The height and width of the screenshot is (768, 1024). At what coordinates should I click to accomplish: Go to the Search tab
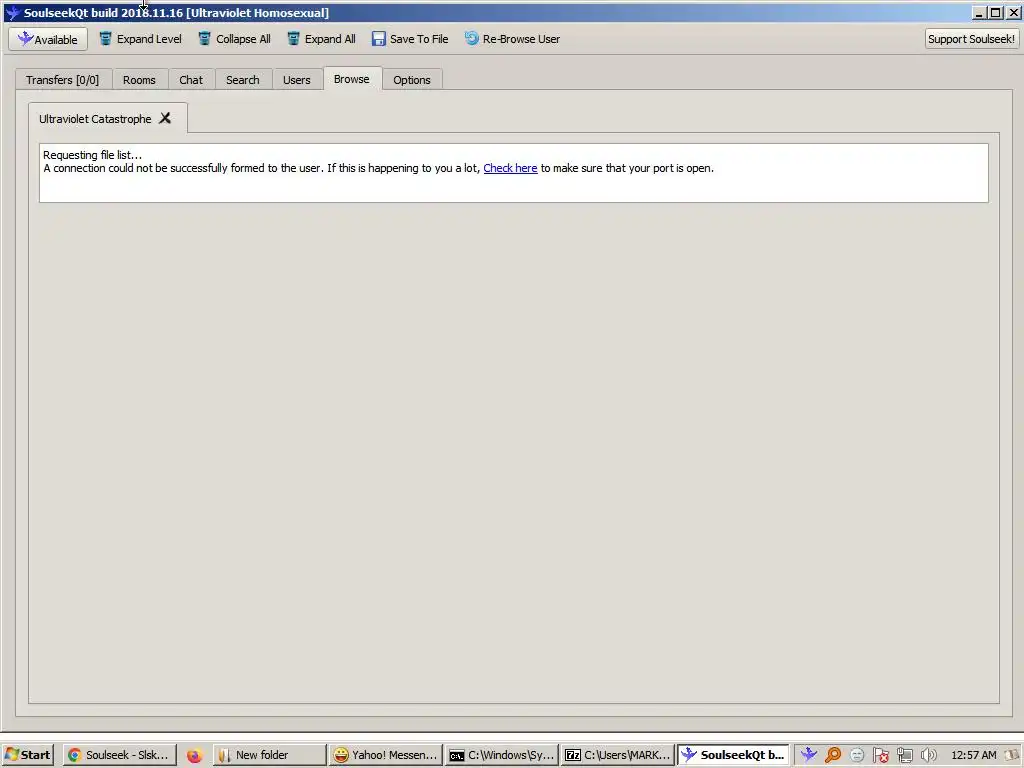point(242,80)
